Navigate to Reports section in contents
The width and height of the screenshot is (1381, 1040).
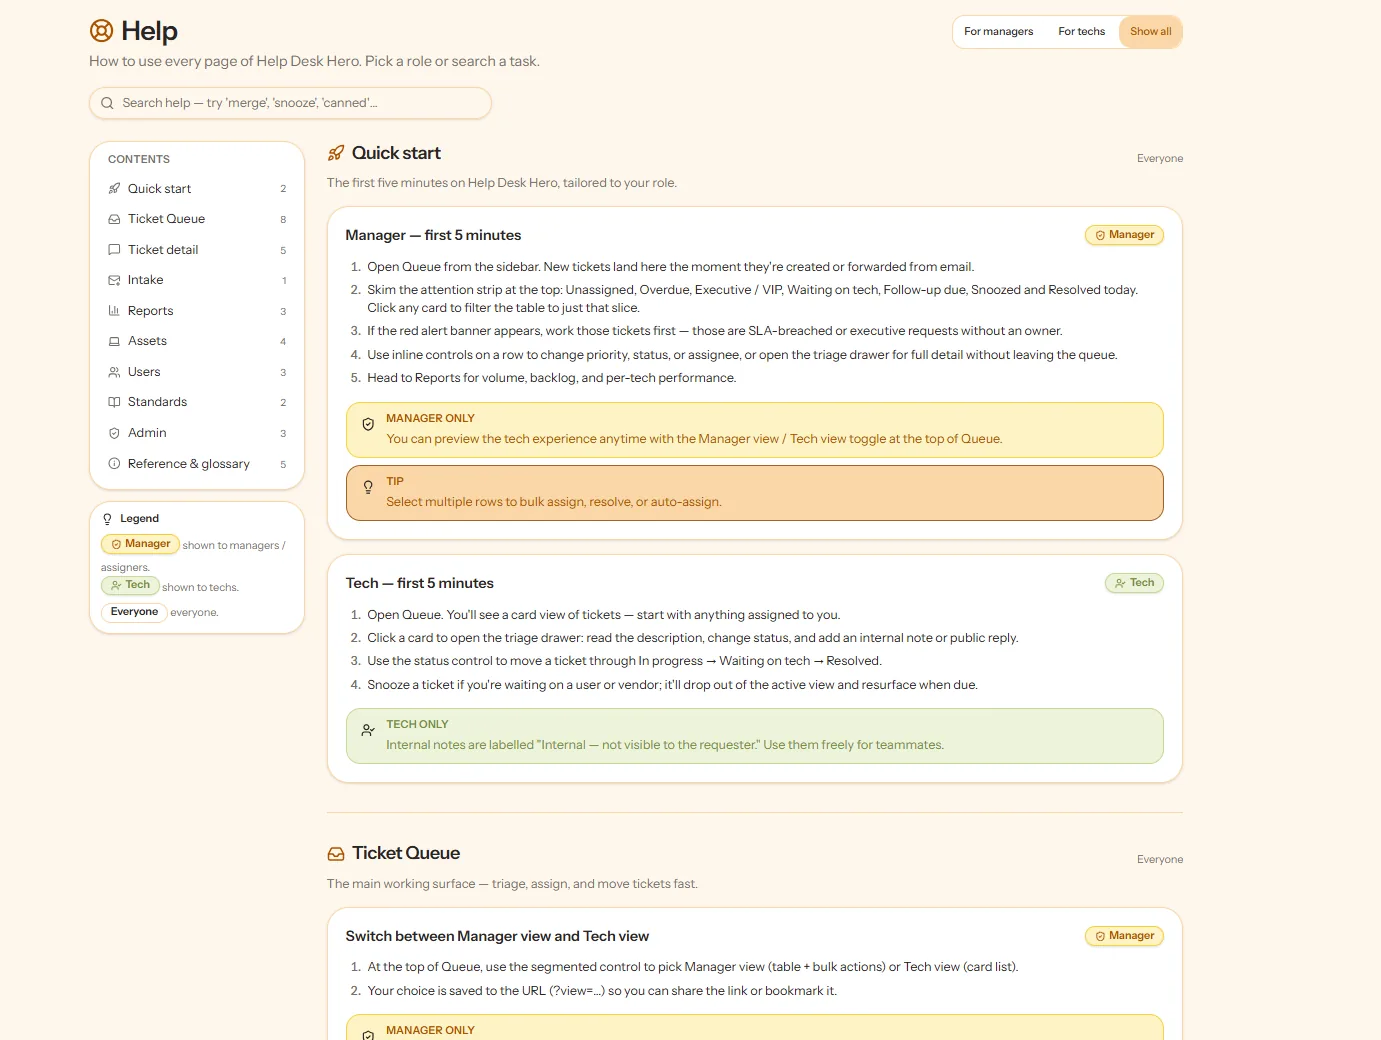pyautogui.click(x=197, y=311)
